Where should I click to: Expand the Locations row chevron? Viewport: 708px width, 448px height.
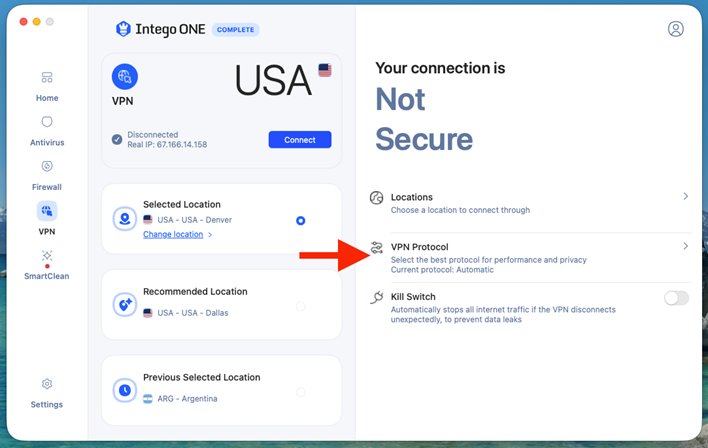tap(685, 196)
